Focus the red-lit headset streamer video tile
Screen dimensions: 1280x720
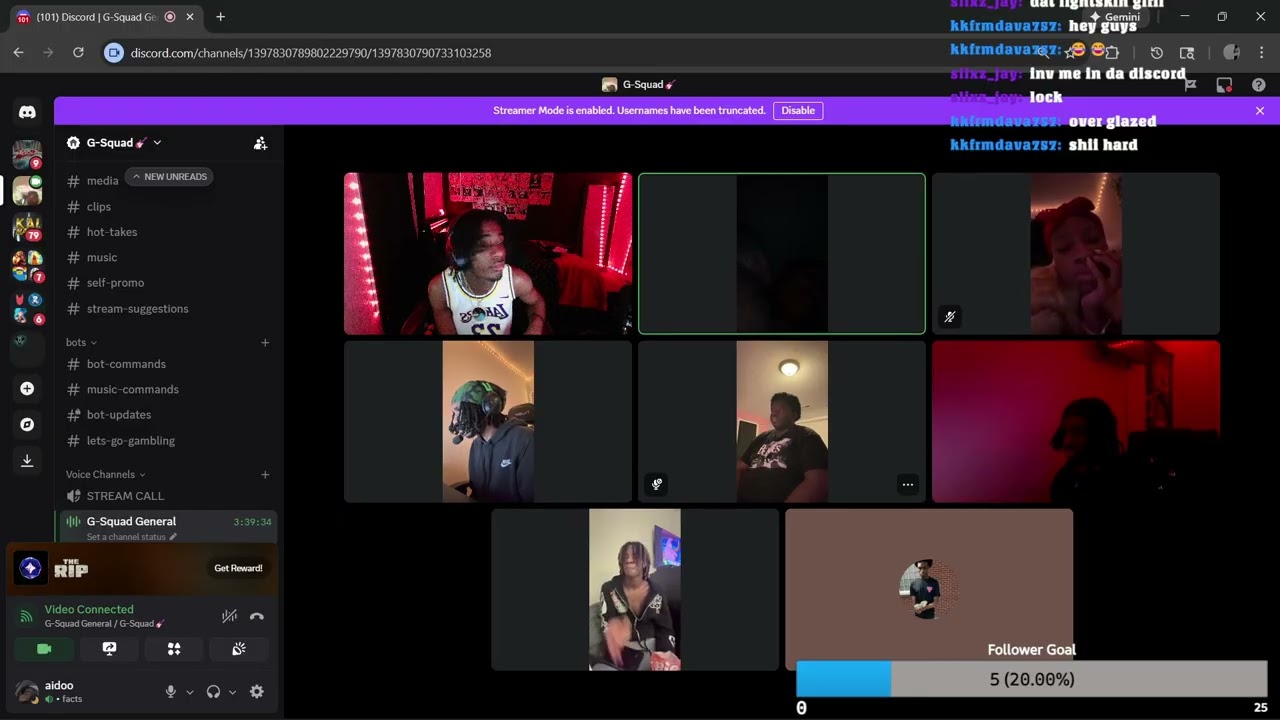[x=488, y=253]
